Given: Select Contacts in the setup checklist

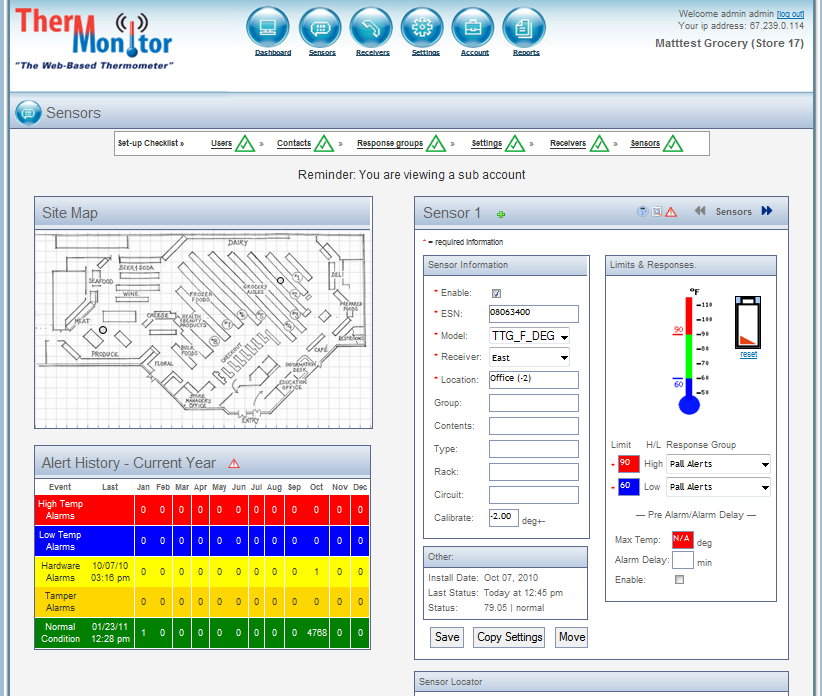Looking at the screenshot, I should [x=294, y=144].
